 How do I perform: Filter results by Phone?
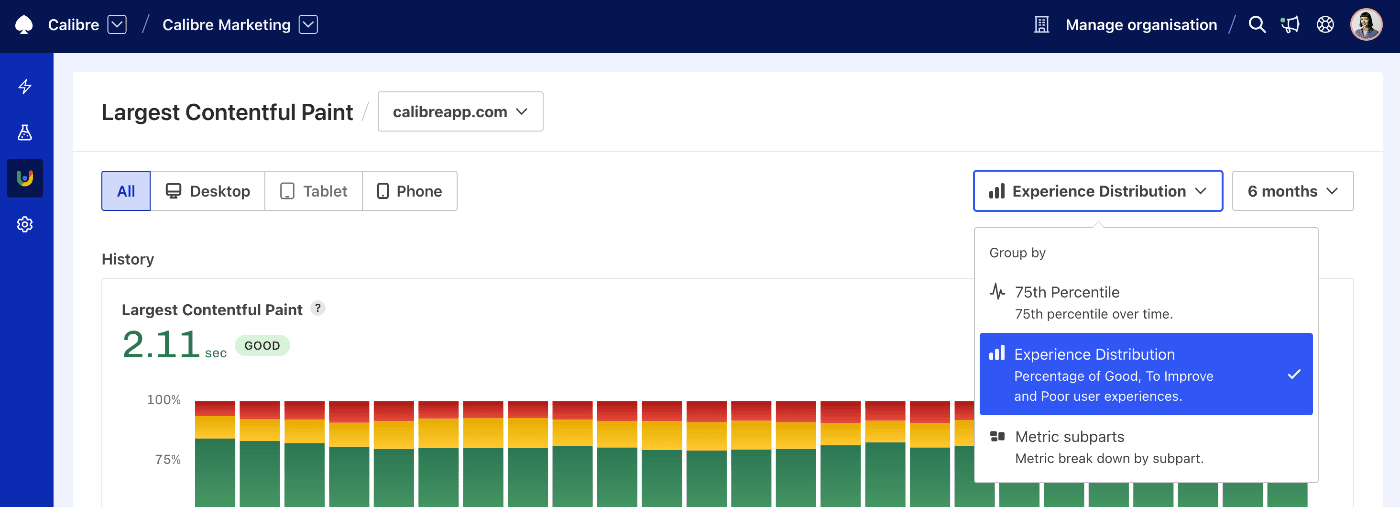click(409, 191)
